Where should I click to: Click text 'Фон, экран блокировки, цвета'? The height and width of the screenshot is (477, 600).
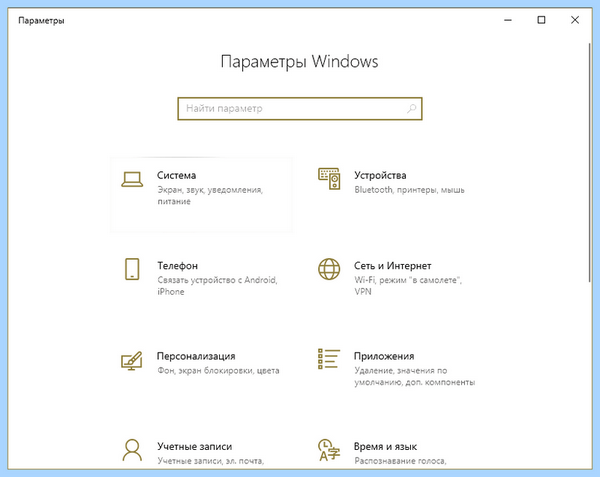tap(218, 371)
